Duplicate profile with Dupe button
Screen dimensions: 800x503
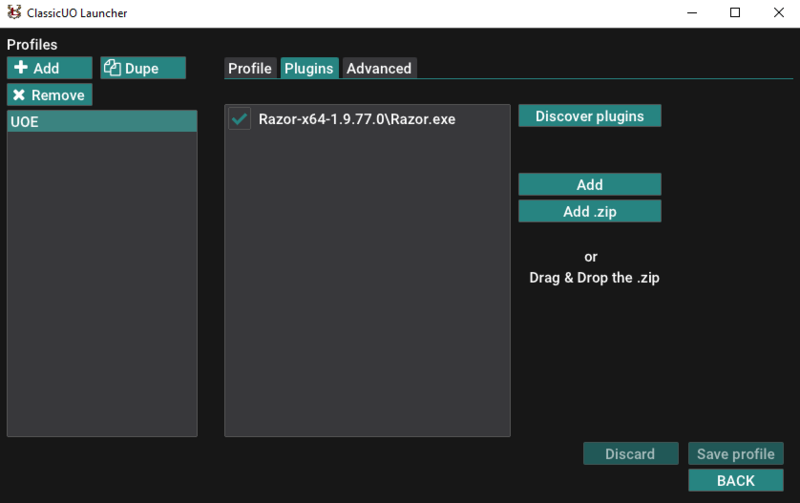[x=143, y=68]
